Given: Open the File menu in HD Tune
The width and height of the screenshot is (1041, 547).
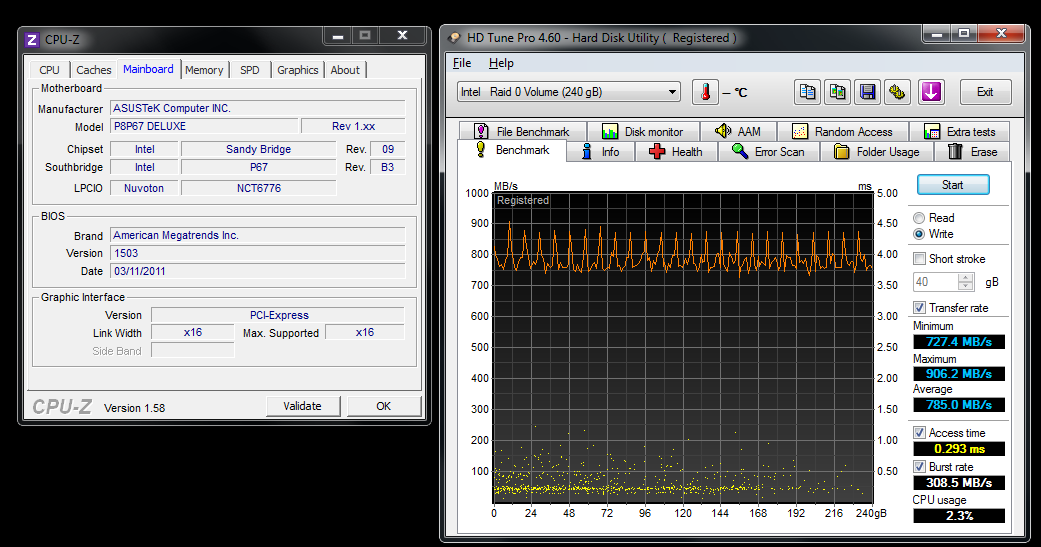Looking at the screenshot, I should tap(462, 63).
